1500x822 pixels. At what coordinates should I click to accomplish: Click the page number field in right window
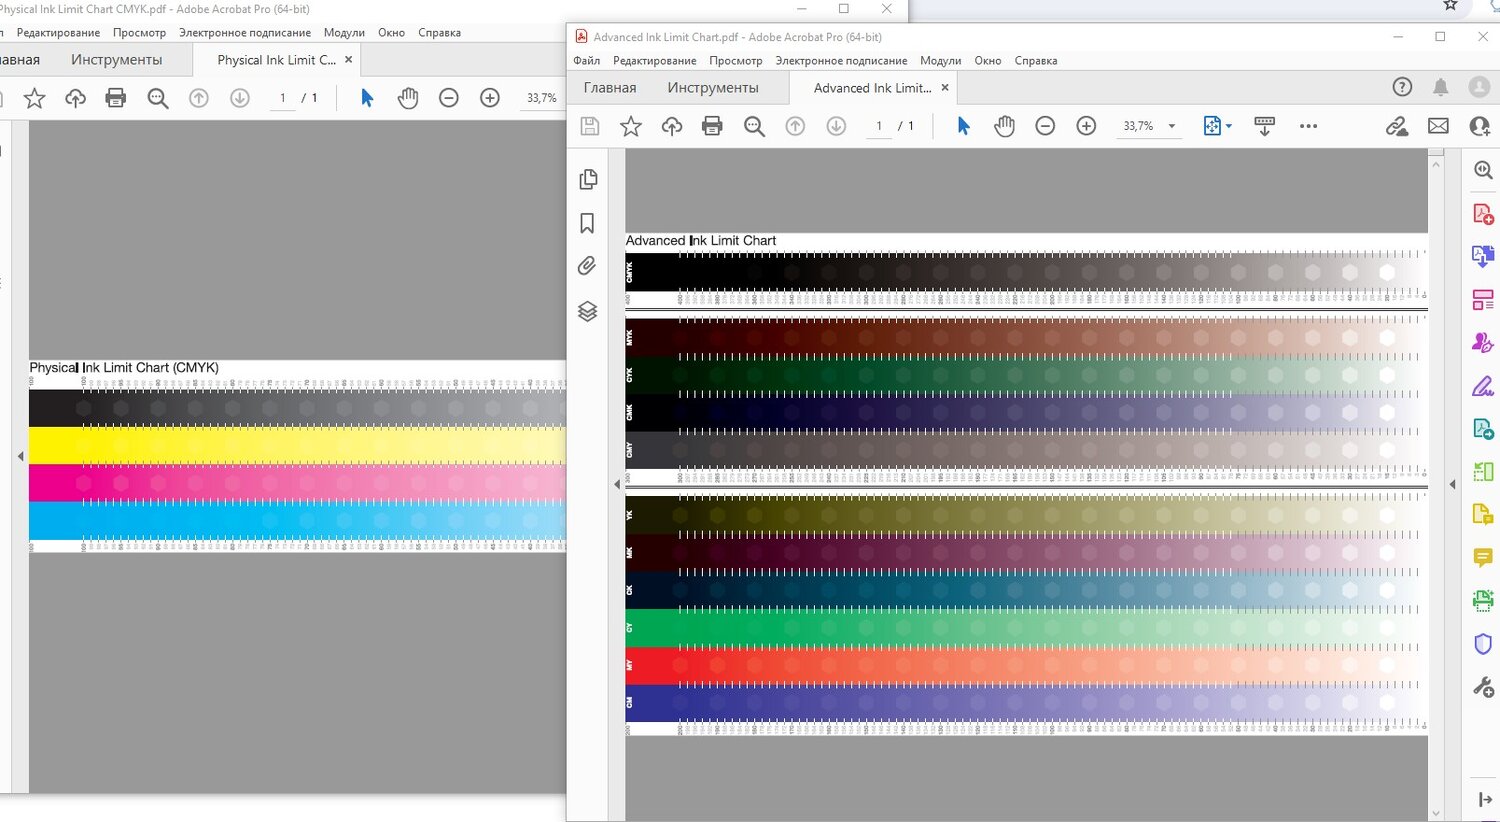(x=879, y=126)
